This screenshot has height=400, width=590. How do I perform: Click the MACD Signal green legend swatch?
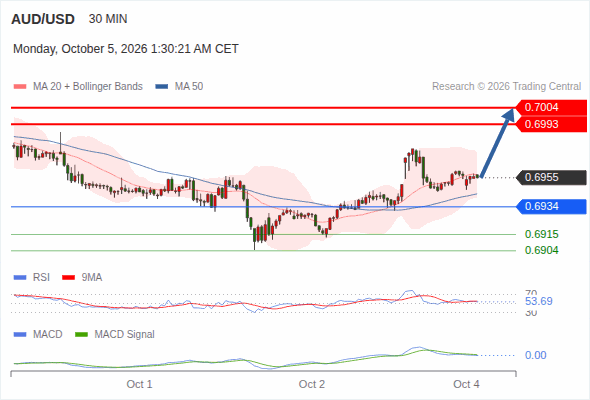click(81, 335)
